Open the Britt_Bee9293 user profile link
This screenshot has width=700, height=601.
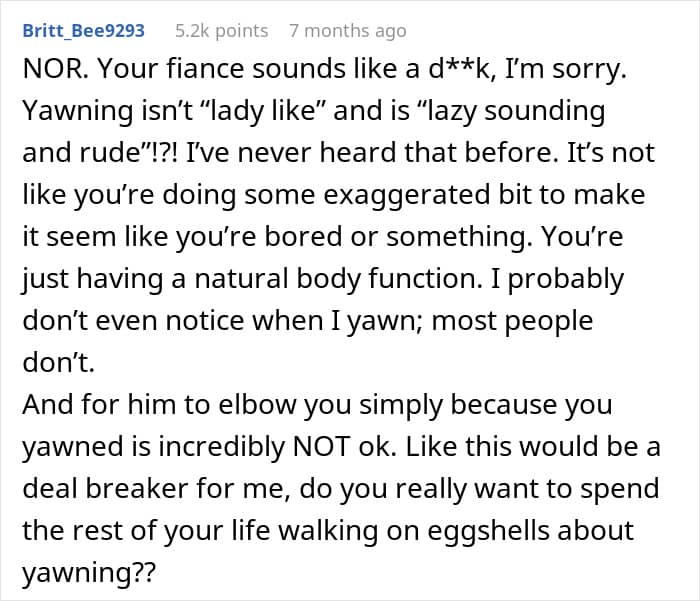click(x=83, y=31)
